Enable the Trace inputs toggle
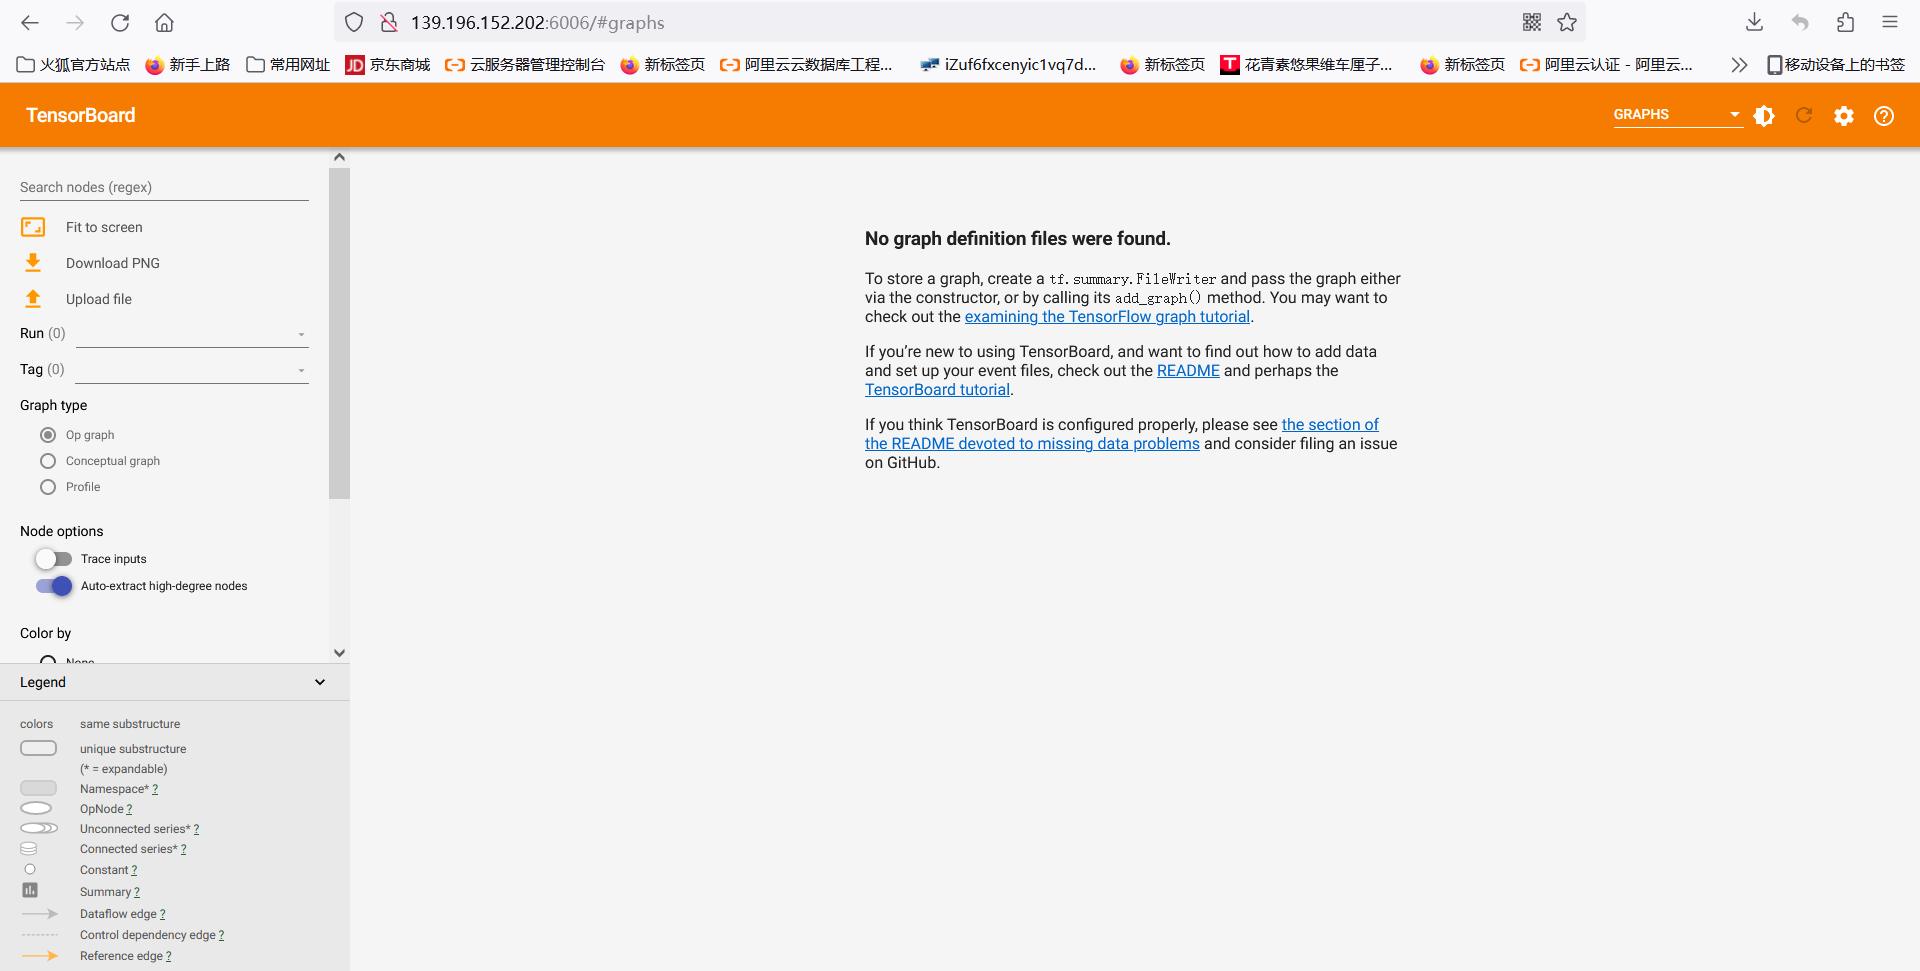 coord(54,559)
